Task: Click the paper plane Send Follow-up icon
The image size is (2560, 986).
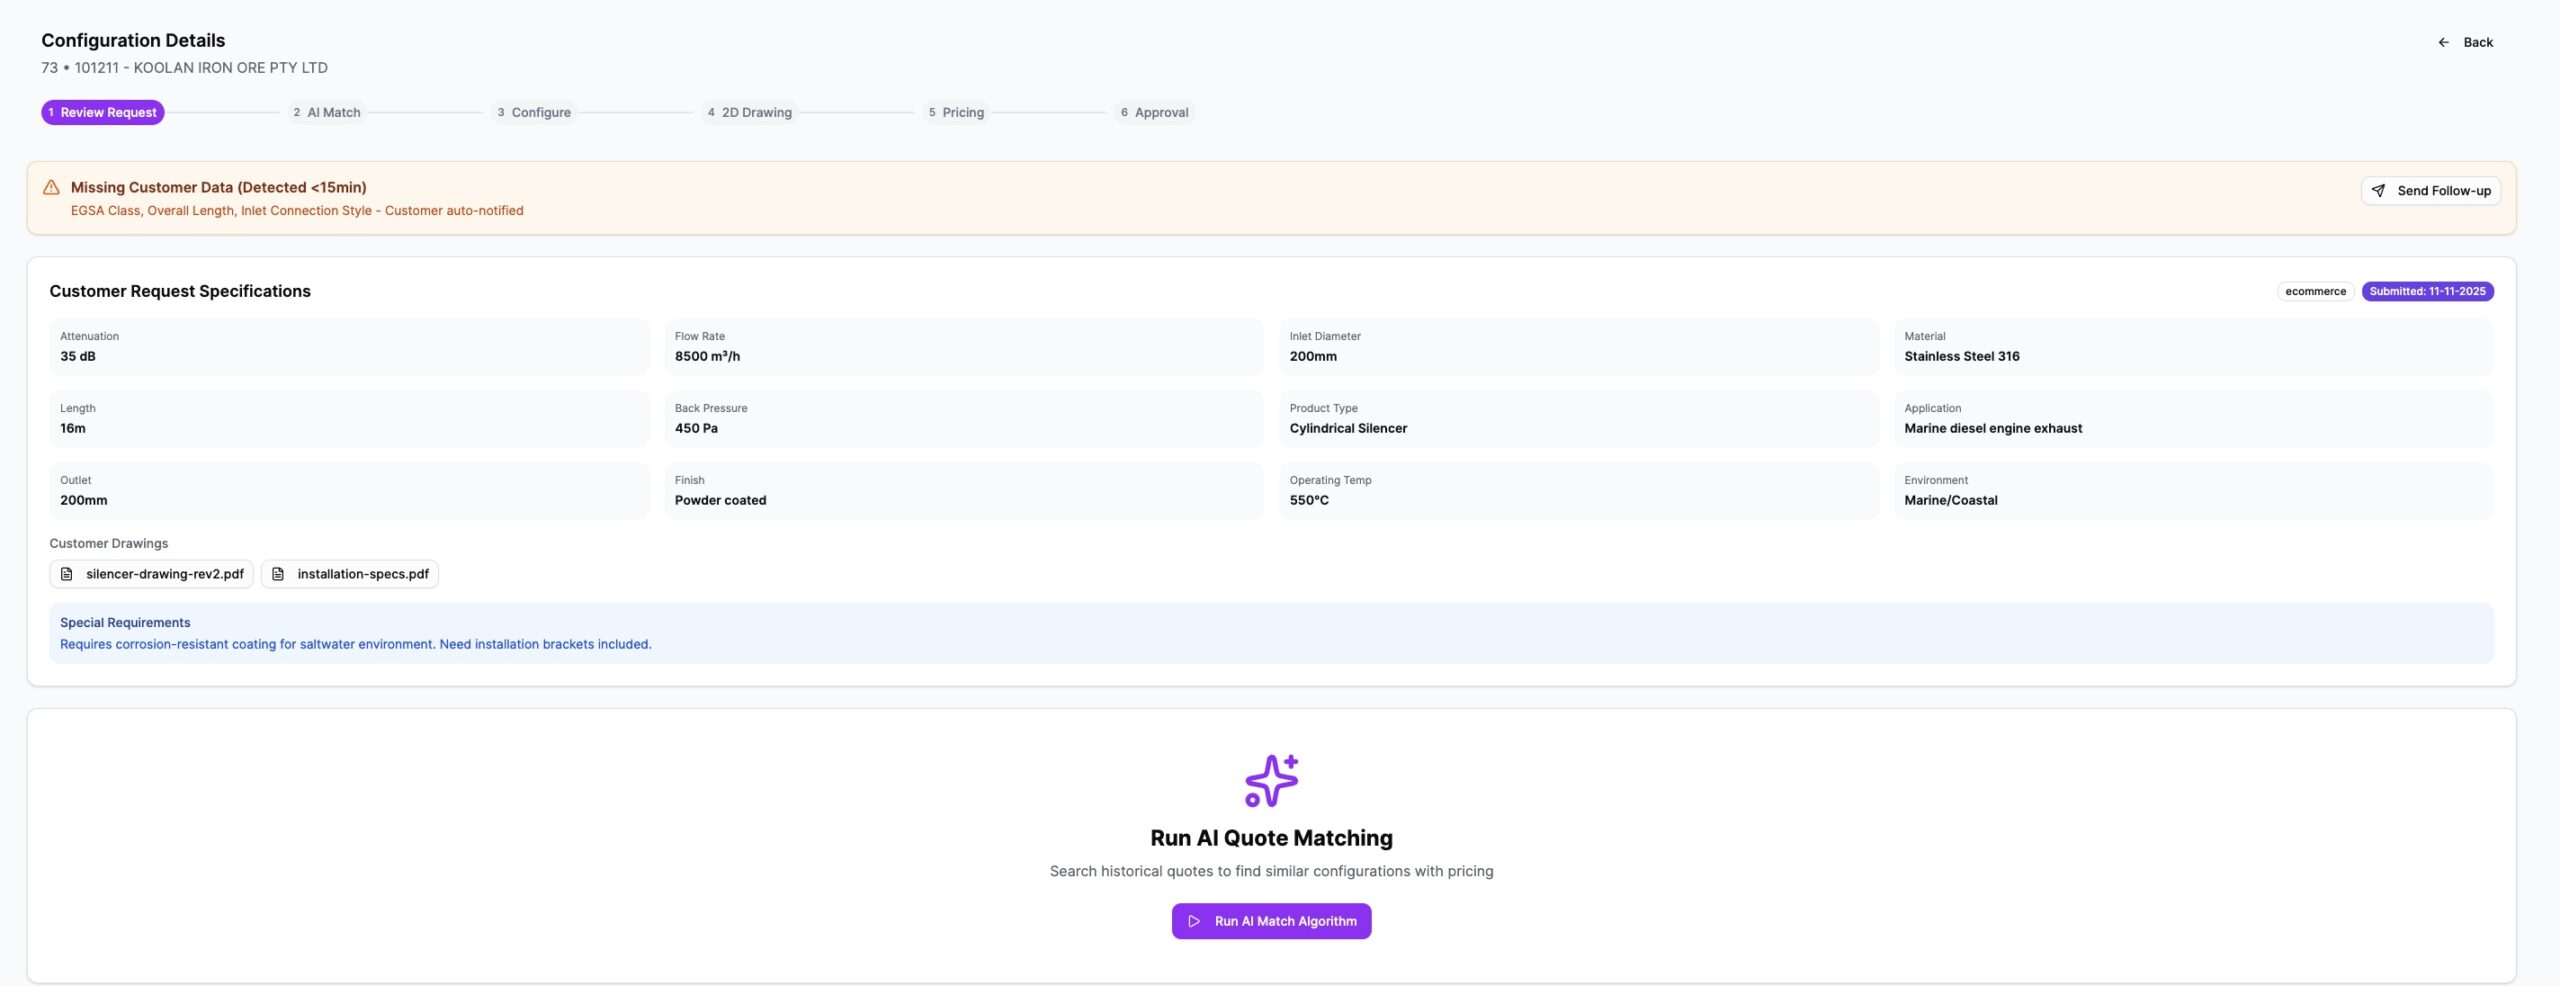Action: click(x=2379, y=190)
